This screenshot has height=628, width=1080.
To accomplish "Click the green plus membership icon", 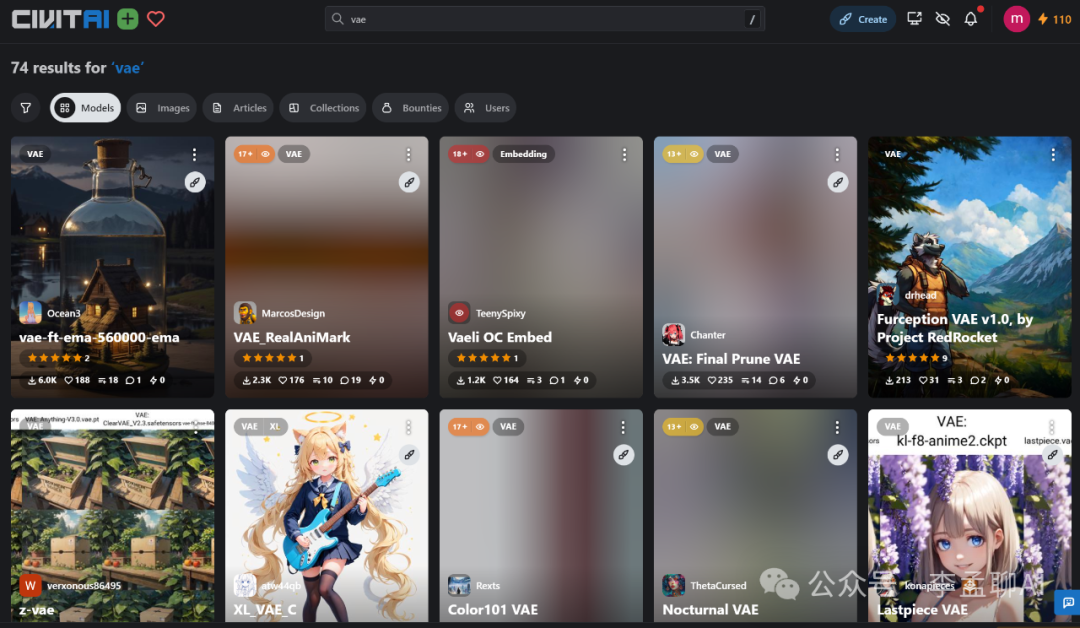I will (x=127, y=19).
